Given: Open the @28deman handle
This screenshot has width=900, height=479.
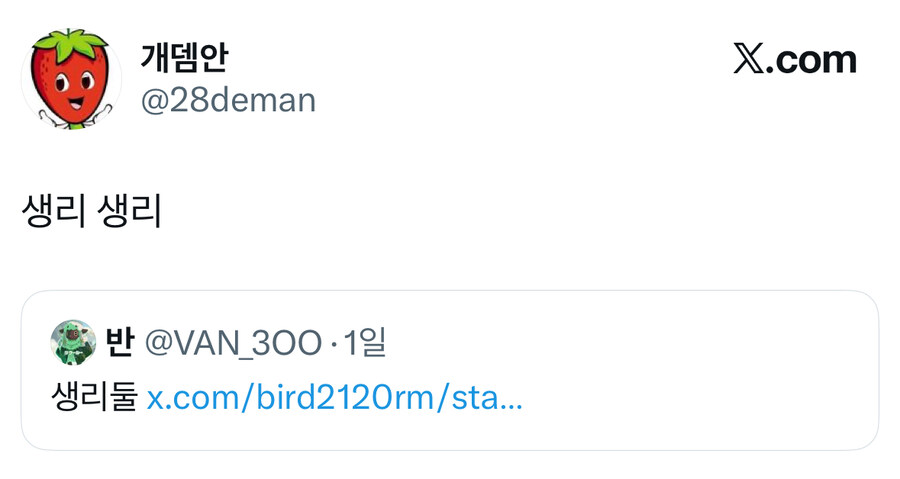Looking at the screenshot, I should 228,100.
